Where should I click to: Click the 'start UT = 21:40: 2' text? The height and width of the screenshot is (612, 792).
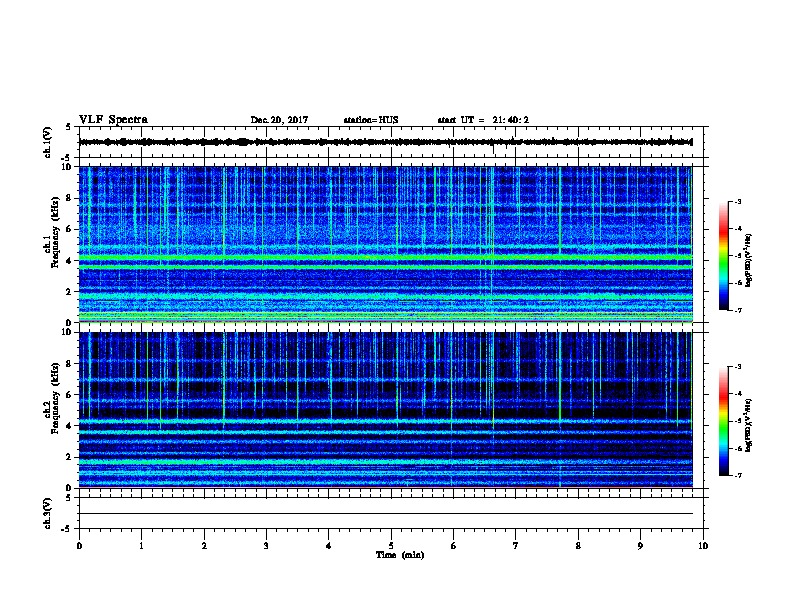tap(483, 120)
